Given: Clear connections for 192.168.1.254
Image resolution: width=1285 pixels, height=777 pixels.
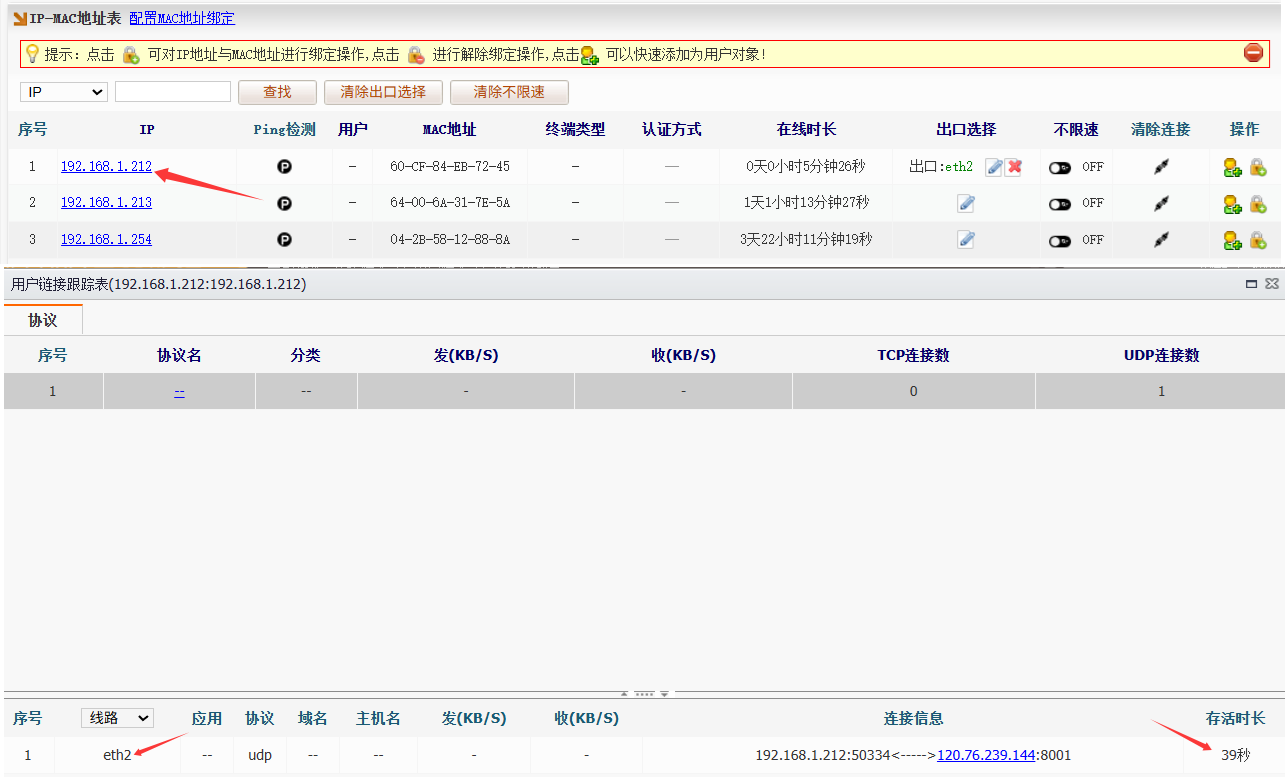Looking at the screenshot, I should click(1161, 240).
